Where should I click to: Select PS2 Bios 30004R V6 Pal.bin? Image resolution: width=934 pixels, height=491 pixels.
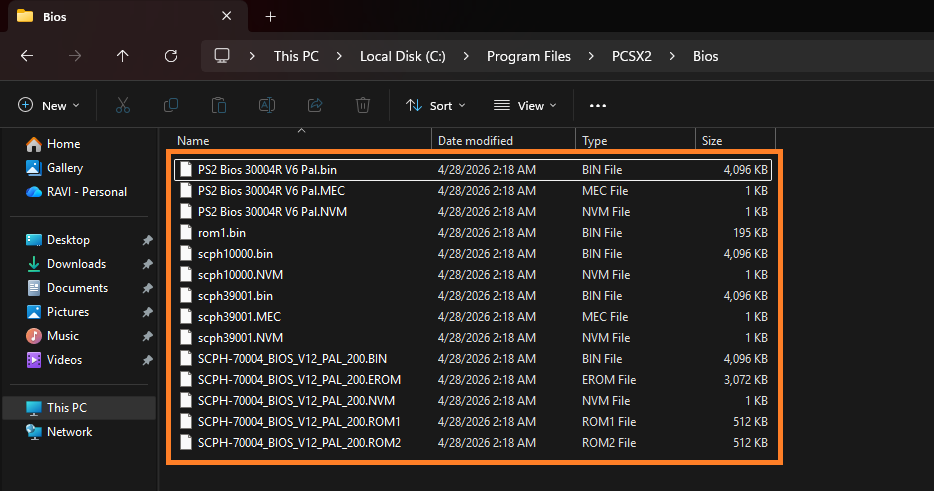pyautogui.click(x=473, y=170)
